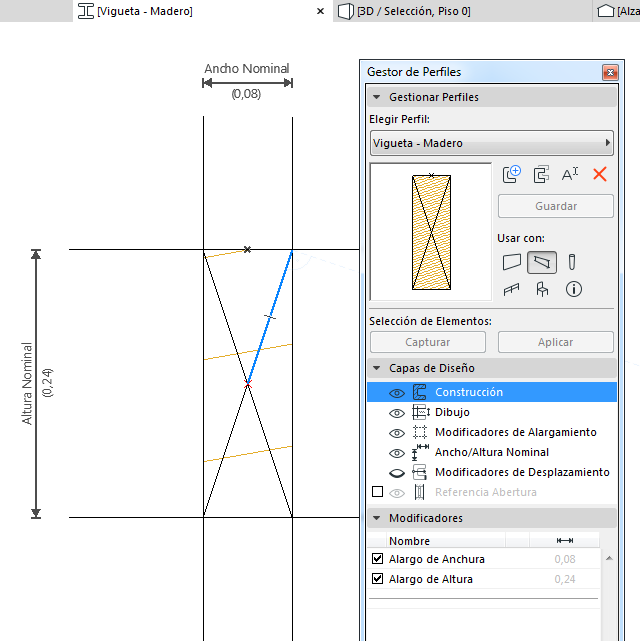Close the Gestor de Perfiles palette
The height and width of the screenshot is (641, 640).
point(610,72)
